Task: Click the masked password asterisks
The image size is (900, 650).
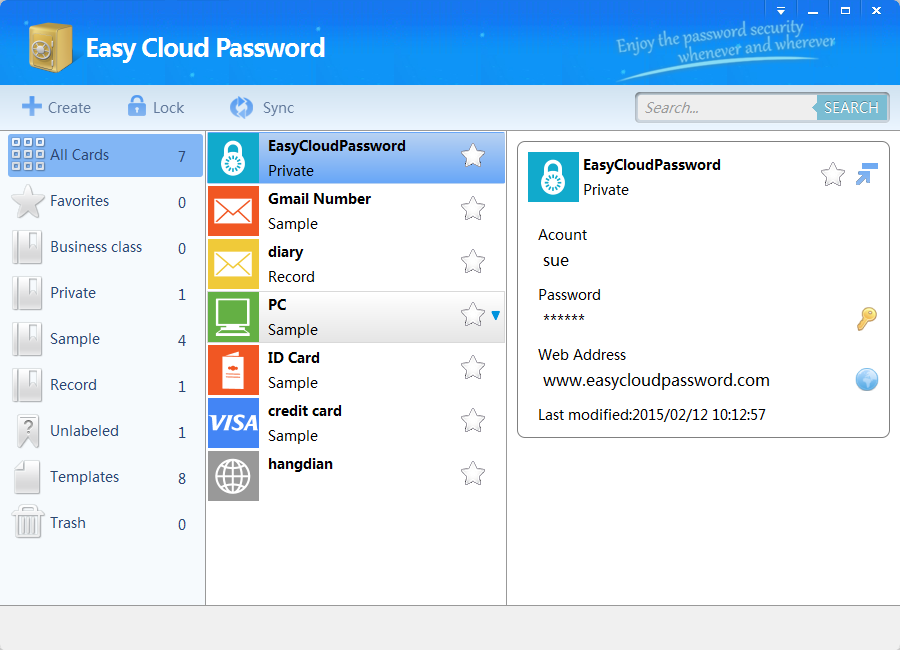Action: pos(564,318)
